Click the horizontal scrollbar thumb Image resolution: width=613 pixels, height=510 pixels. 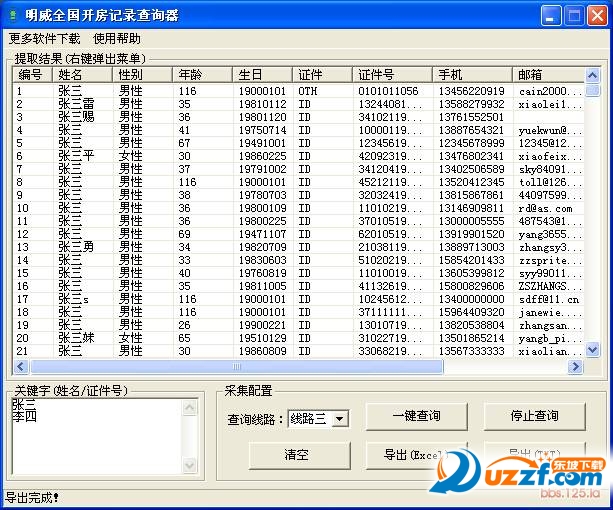237,366
